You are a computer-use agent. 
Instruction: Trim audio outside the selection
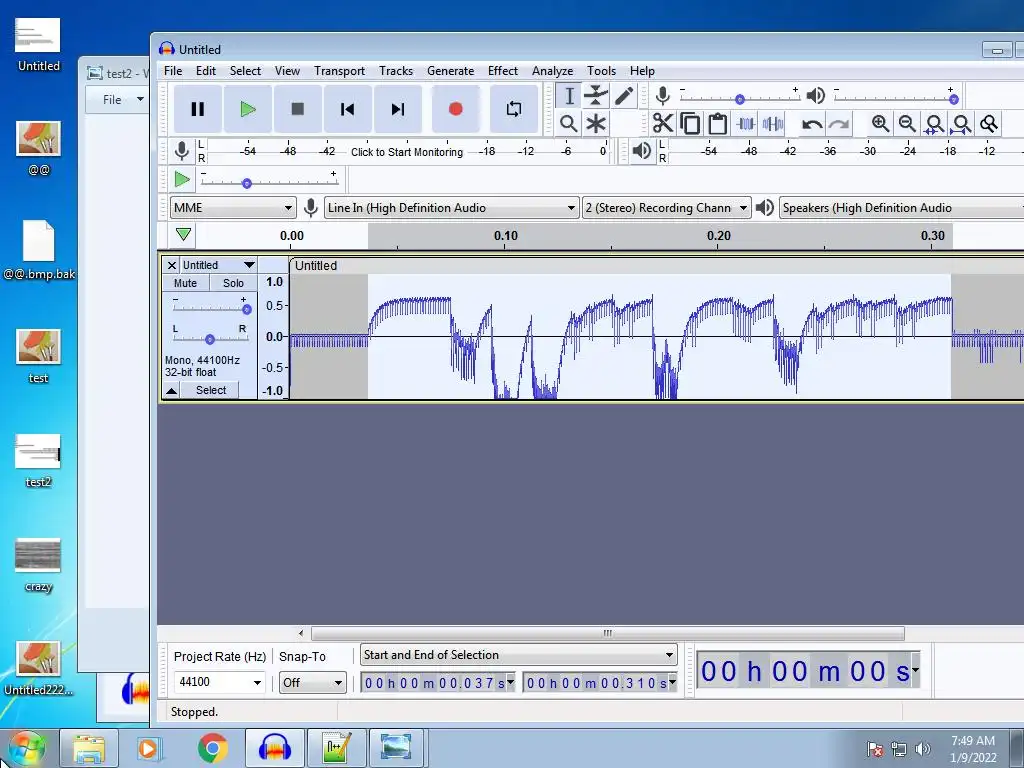point(745,123)
